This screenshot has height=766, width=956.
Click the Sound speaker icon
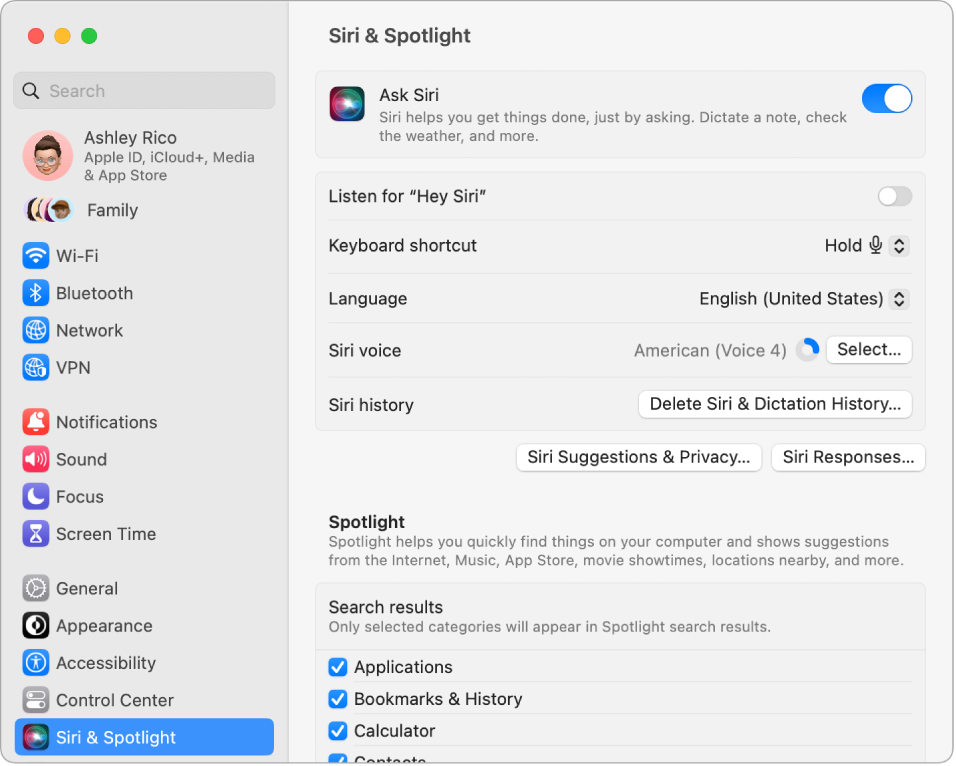point(34,459)
